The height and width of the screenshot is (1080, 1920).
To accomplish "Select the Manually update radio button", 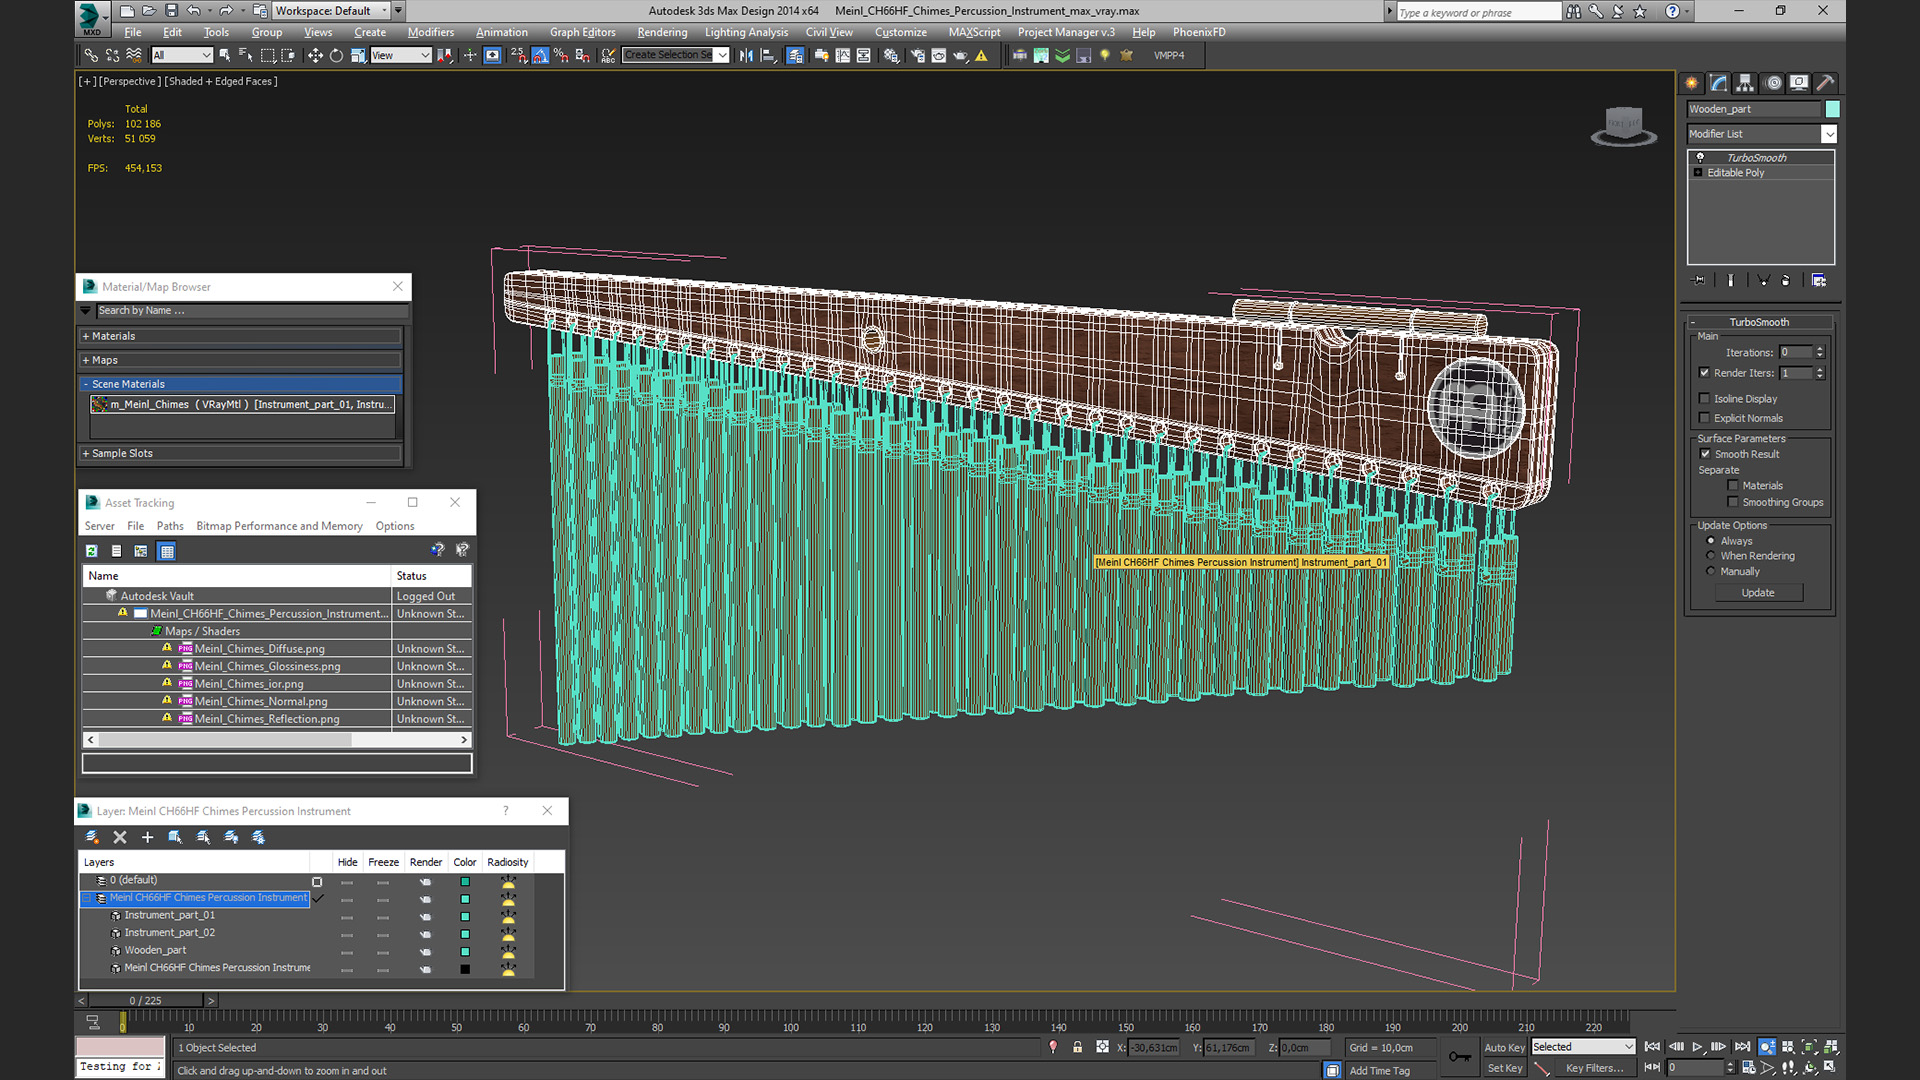I will (x=1711, y=572).
